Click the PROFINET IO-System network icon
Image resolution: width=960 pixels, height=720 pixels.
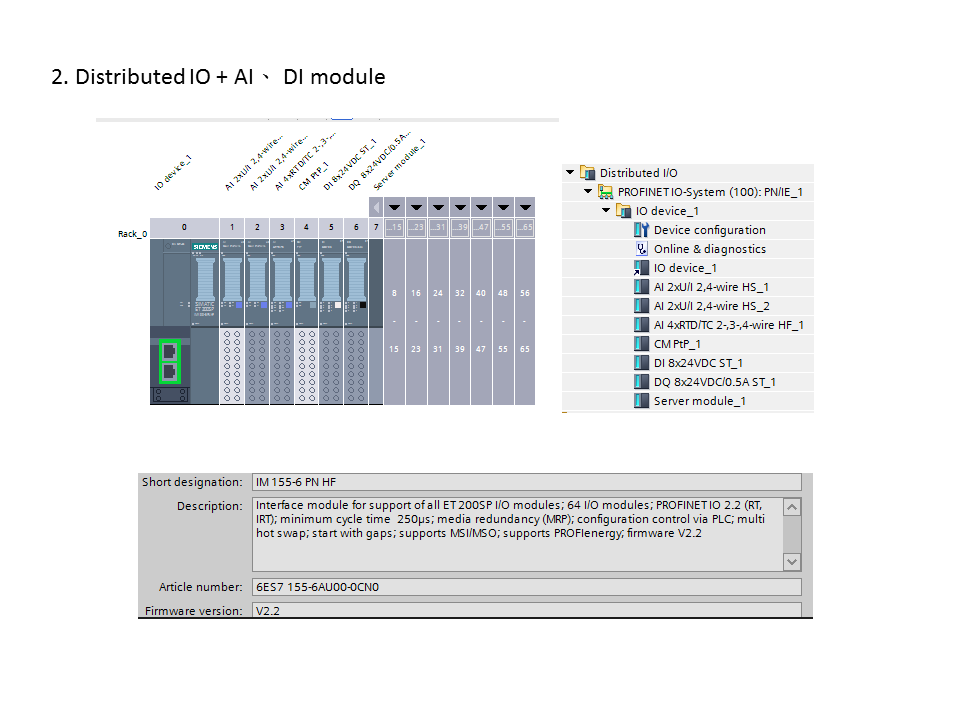[606, 192]
